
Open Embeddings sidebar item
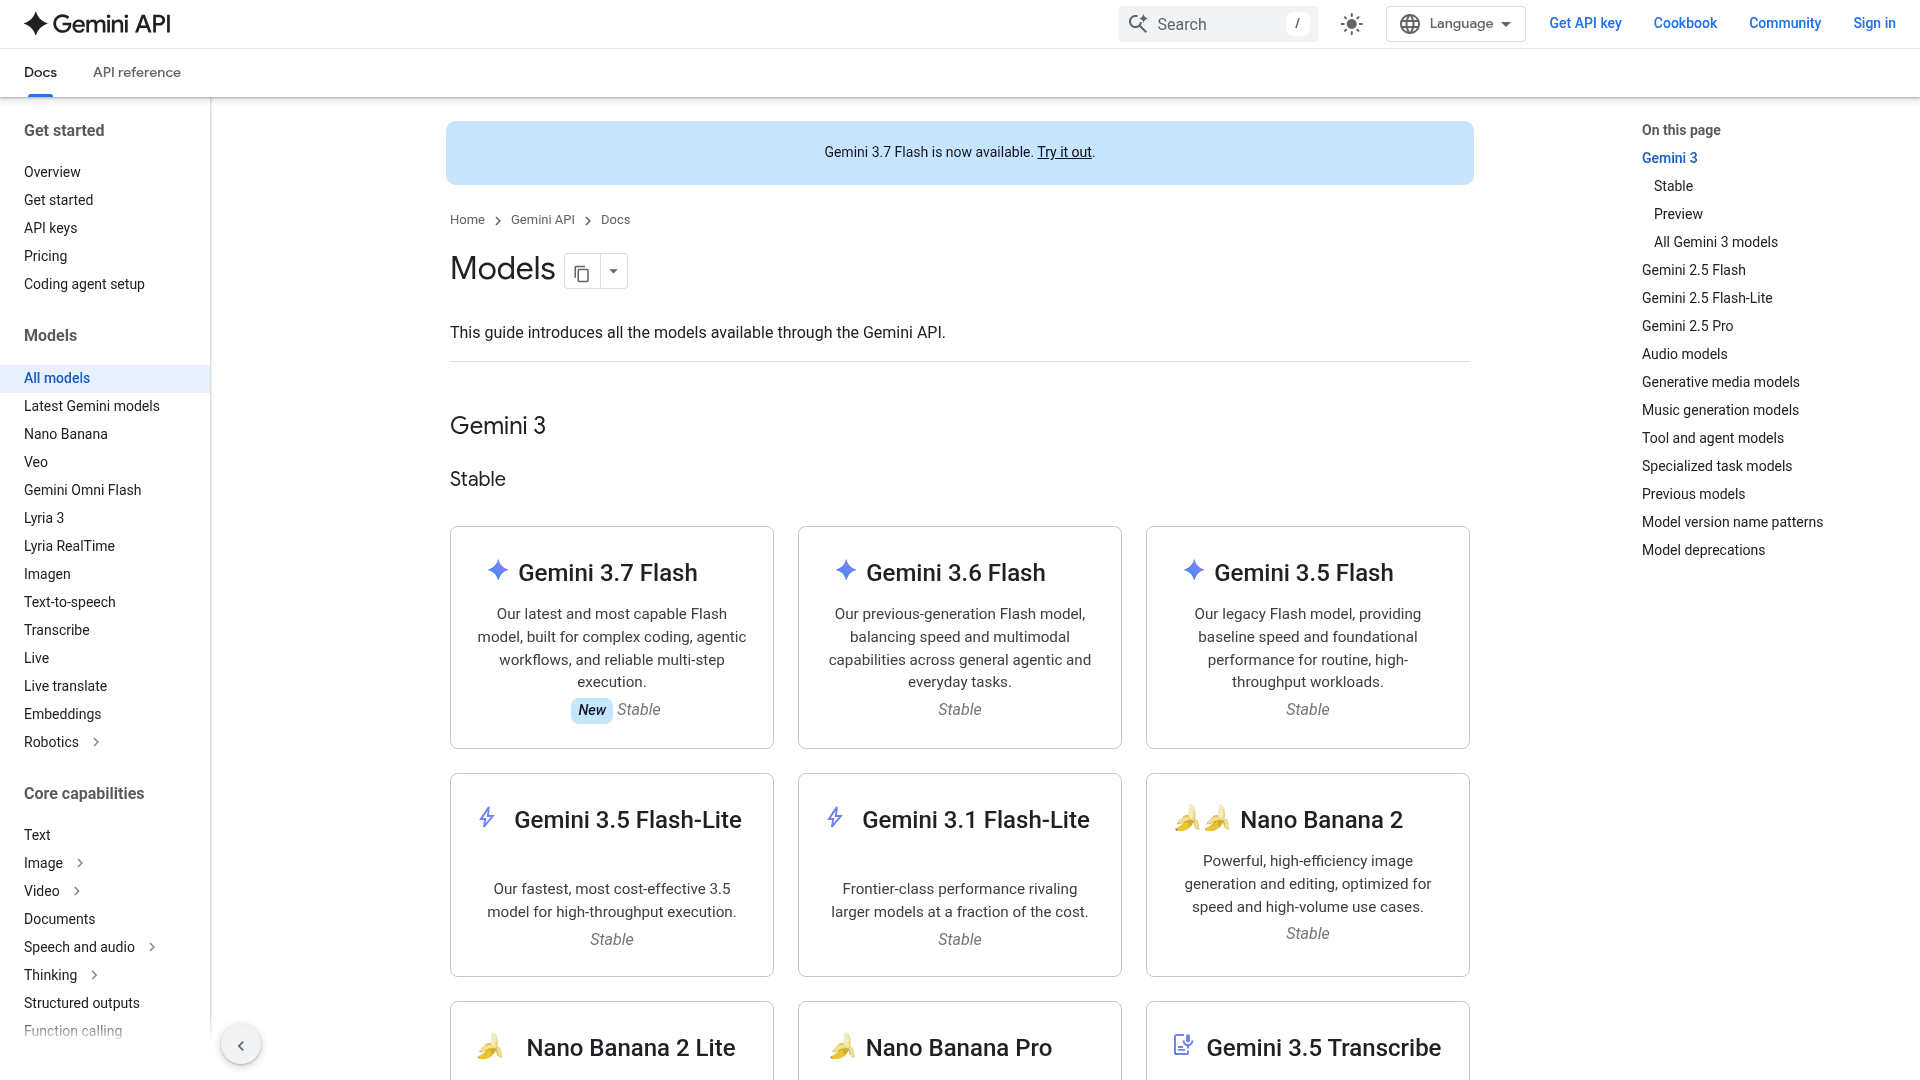point(63,714)
